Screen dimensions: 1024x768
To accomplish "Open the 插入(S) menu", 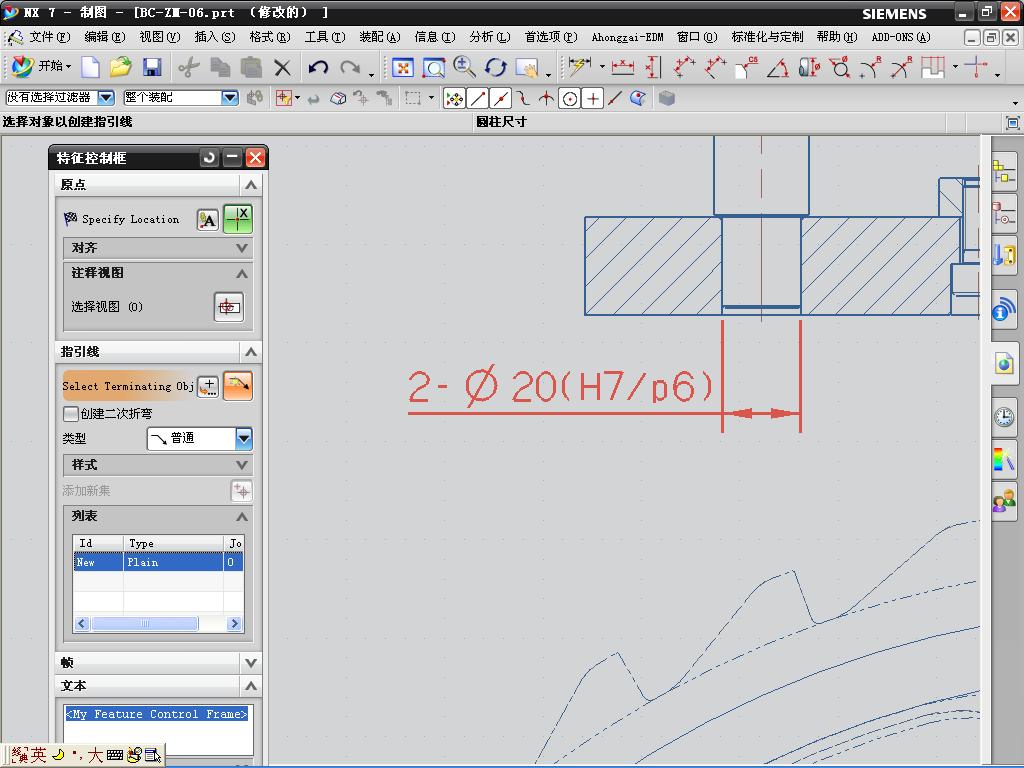I will pyautogui.click(x=215, y=37).
